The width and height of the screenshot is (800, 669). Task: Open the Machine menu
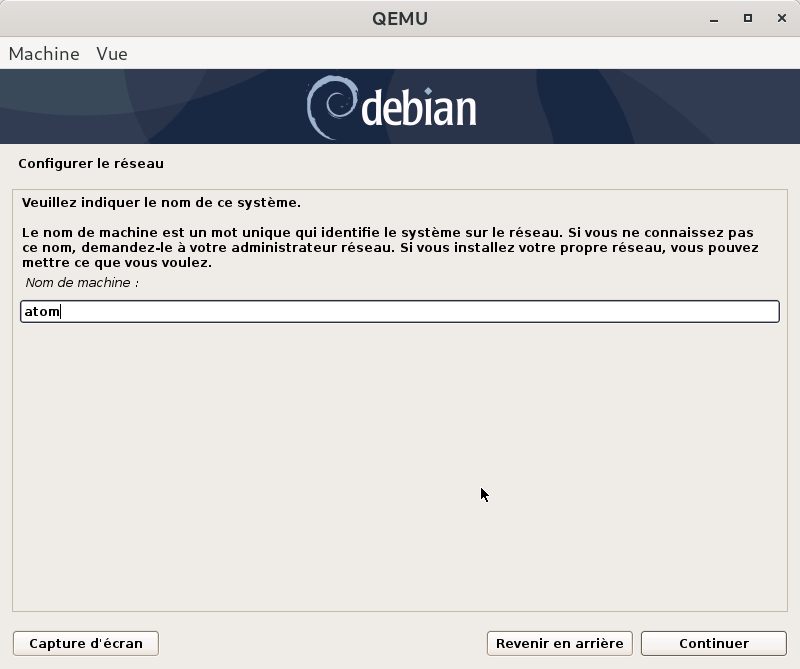pyautogui.click(x=44, y=54)
